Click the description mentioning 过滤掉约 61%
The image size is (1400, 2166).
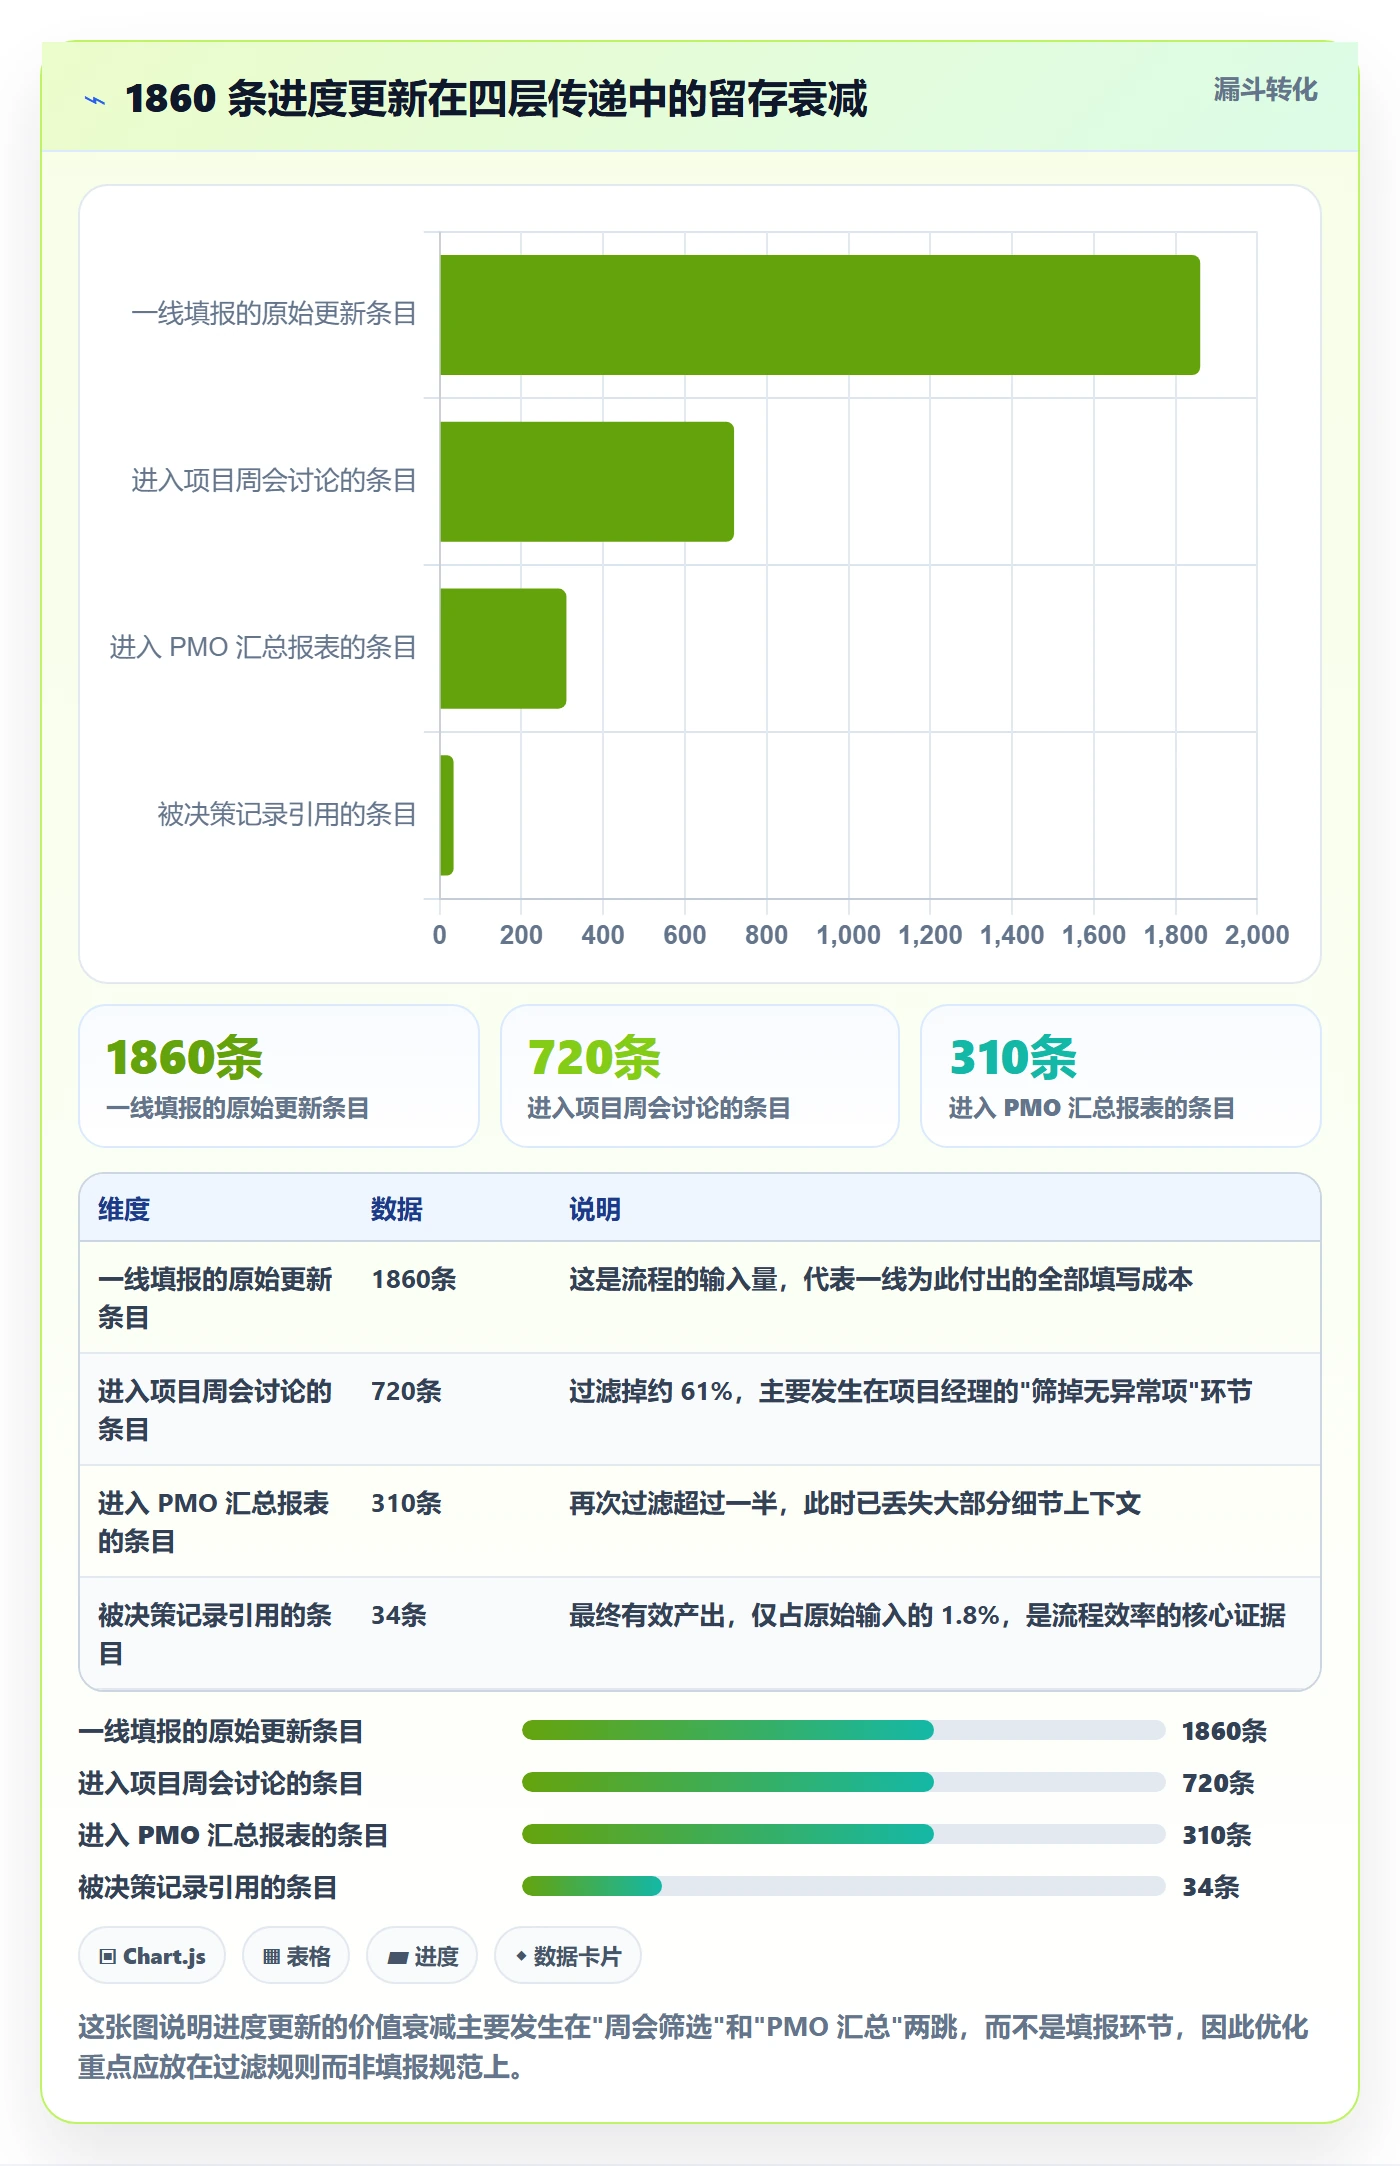(x=910, y=1391)
